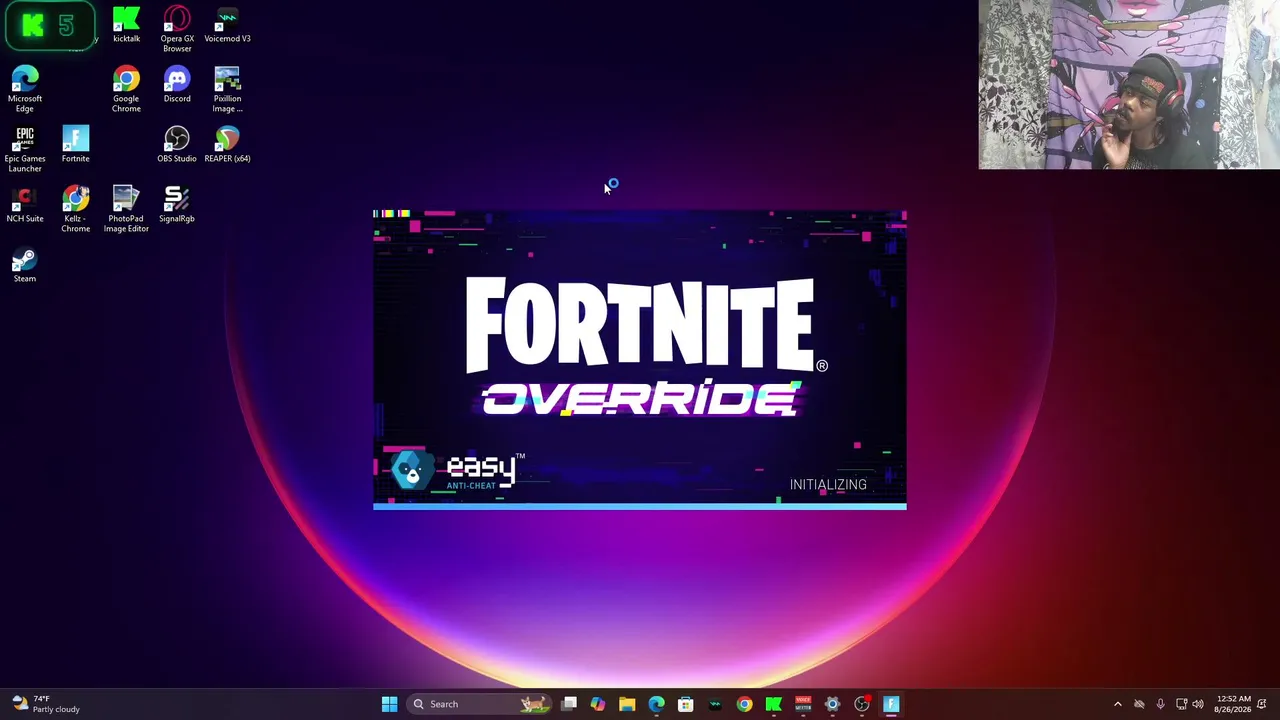The width and height of the screenshot is (1280, 720).
Task: Select the REAPER (x64) desktop icon
Action: (227, 145)
